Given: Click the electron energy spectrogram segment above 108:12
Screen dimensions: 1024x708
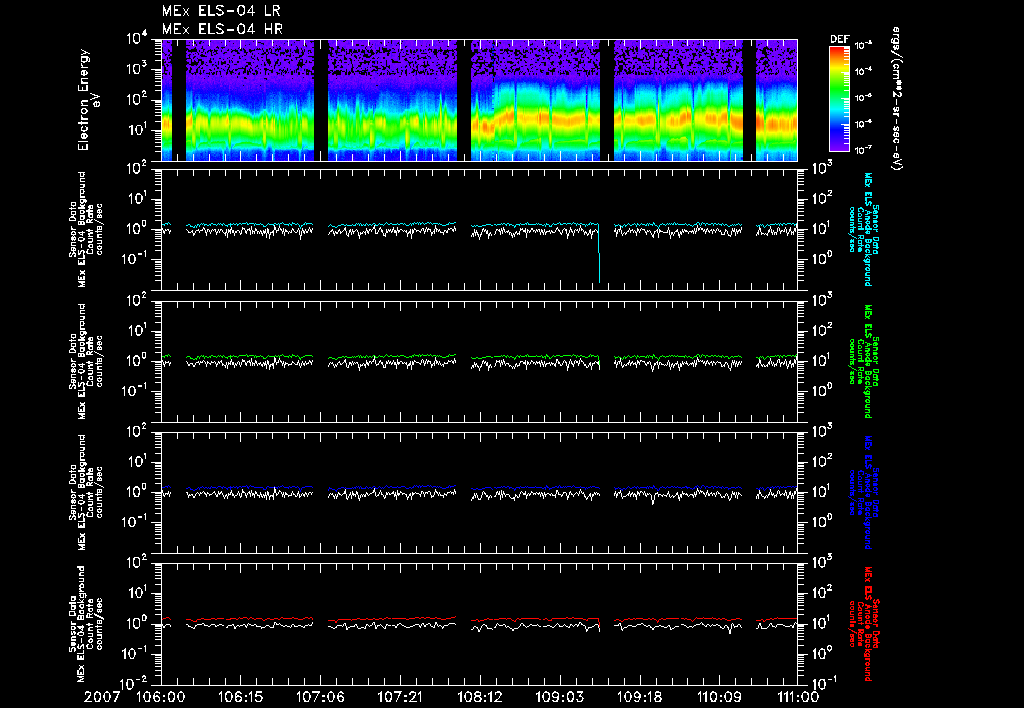Looking at the screenshot, I should point(535,100).
